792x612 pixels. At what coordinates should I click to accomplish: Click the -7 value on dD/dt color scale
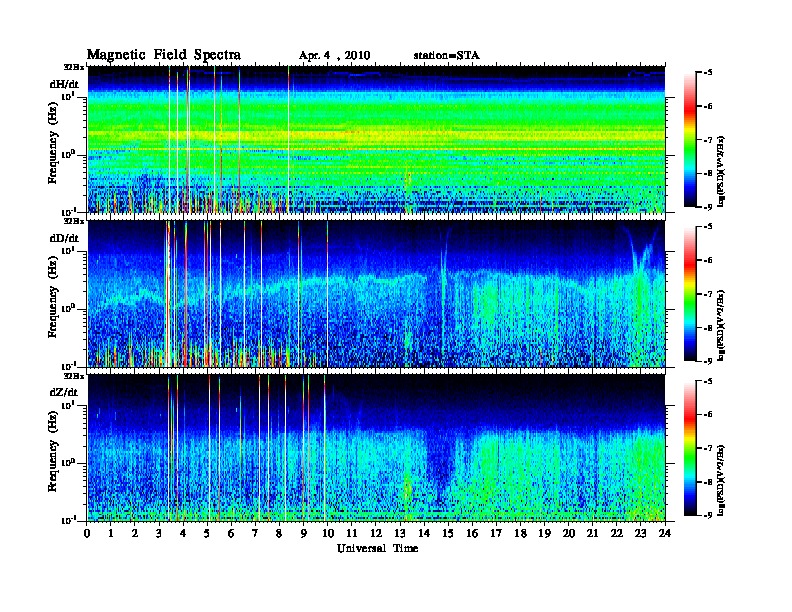click(x=708, y=294)
